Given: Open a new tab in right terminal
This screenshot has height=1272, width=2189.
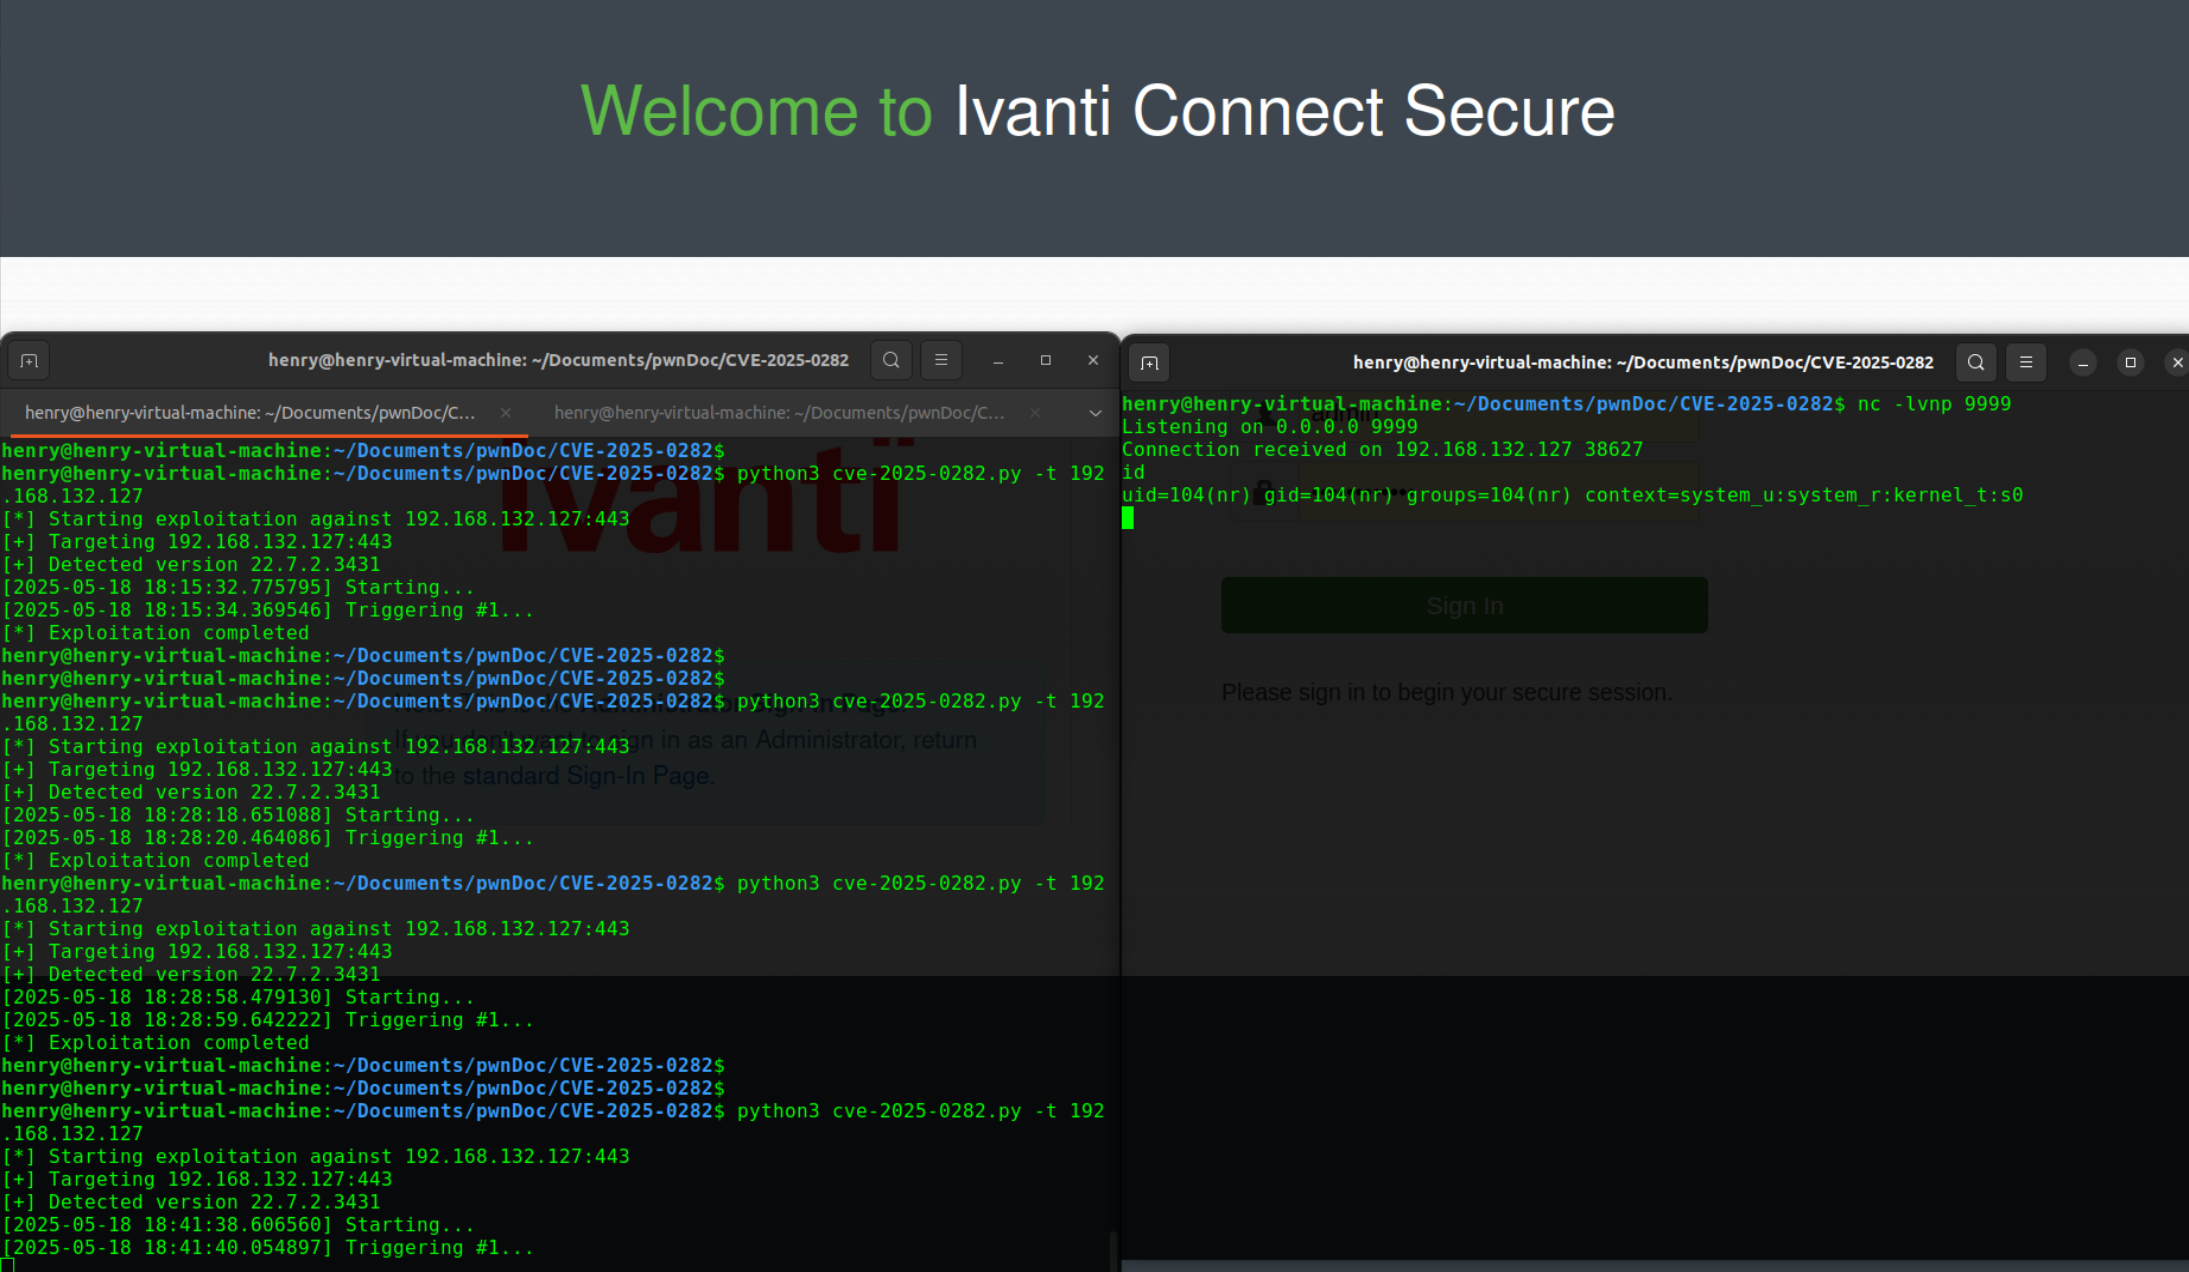Looking at the screenshot, I should coord(1149,363).
